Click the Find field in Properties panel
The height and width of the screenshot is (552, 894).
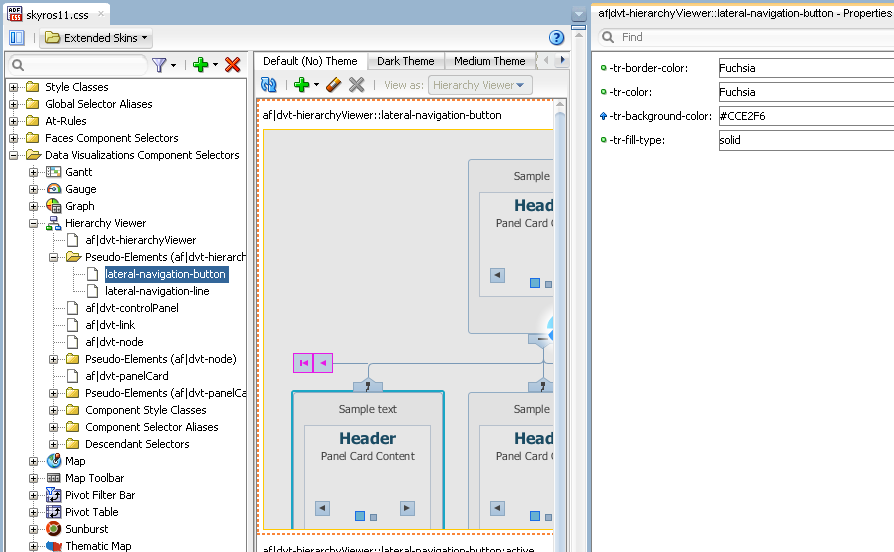[750, 37]
